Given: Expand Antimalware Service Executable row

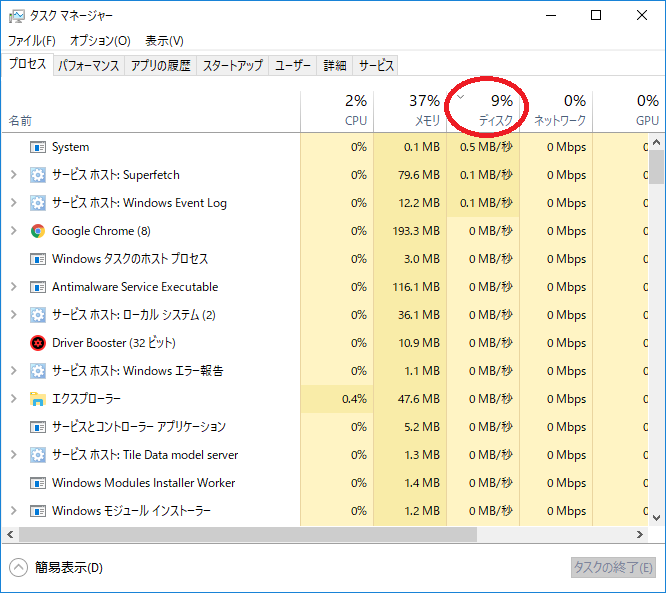Looking at the screenshot, I should tap(14, 287).
